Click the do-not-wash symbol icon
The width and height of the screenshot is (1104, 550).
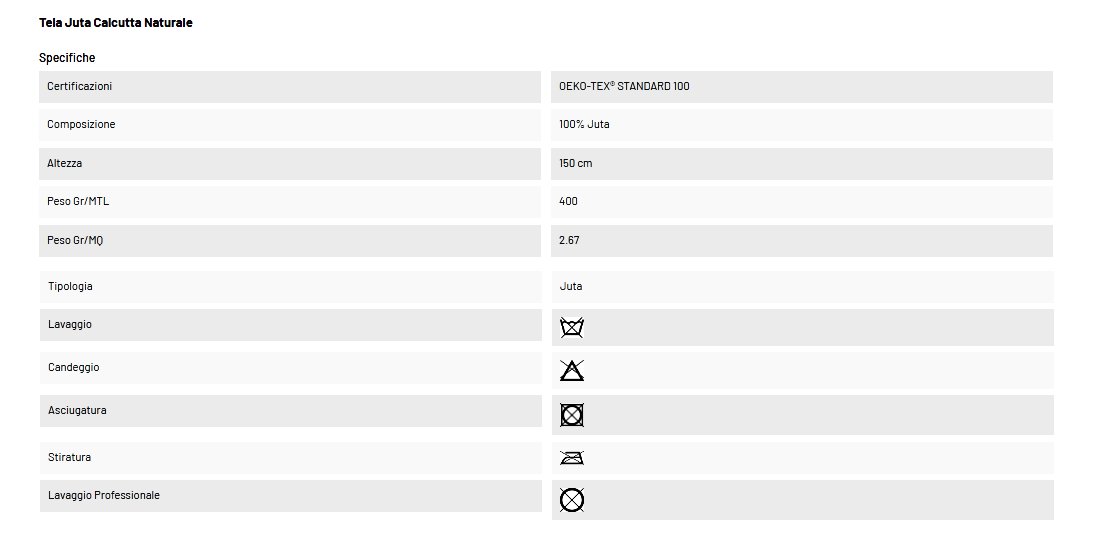point(572,327)
